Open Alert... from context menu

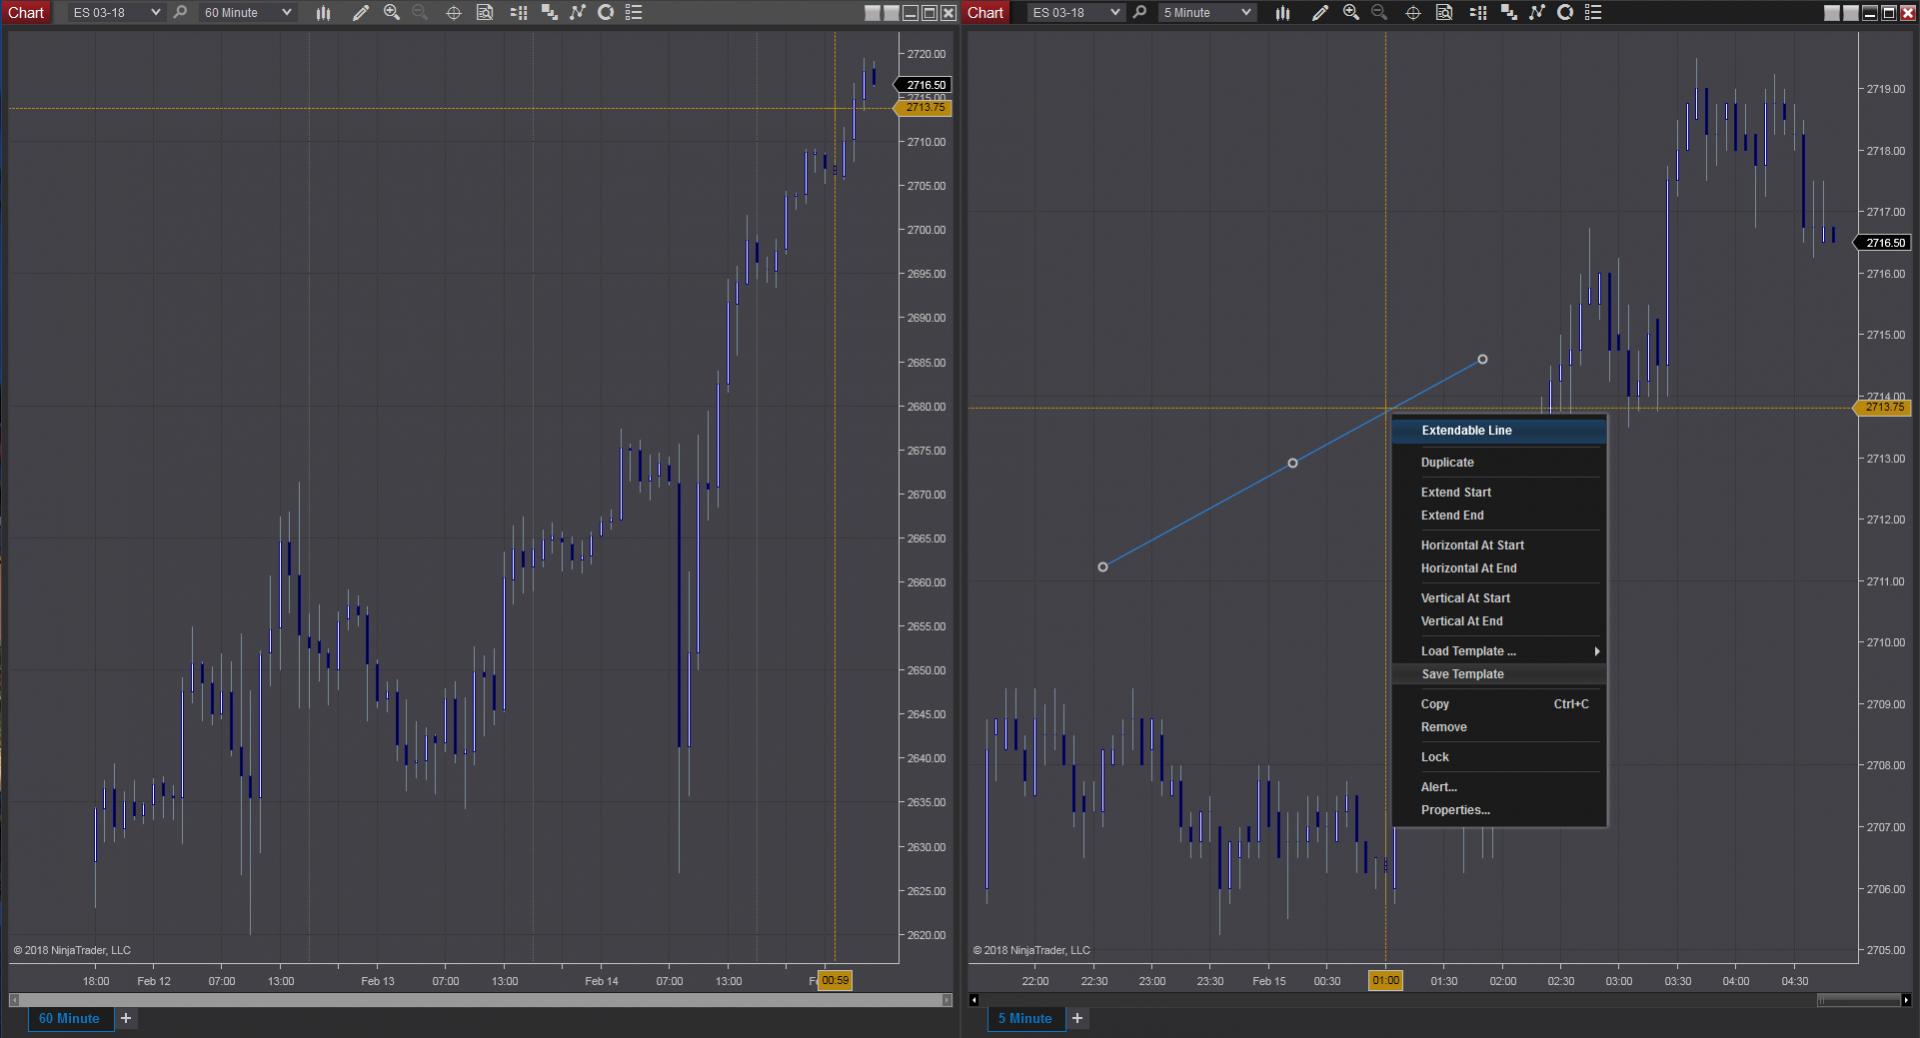click(1499, 787)
